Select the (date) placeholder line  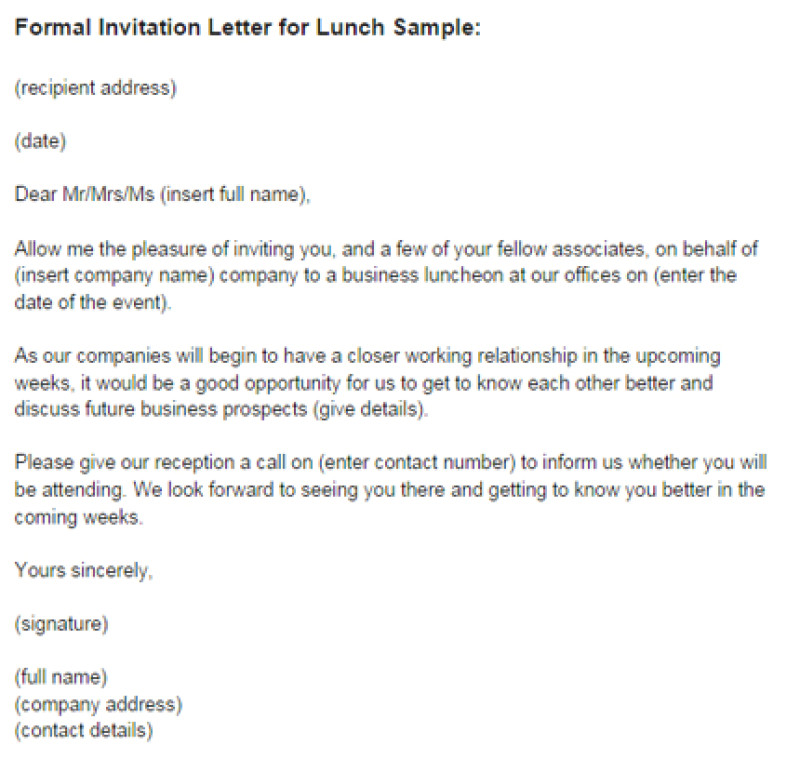point(40,141)
